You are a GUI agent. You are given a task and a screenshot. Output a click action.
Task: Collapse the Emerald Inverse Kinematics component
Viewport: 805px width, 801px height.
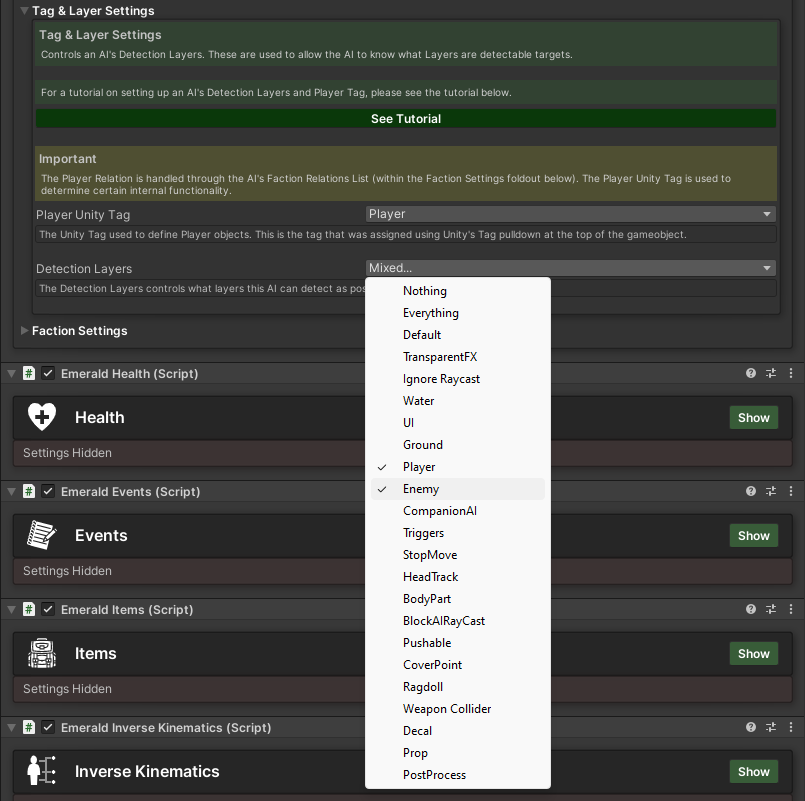coord(11,728)
